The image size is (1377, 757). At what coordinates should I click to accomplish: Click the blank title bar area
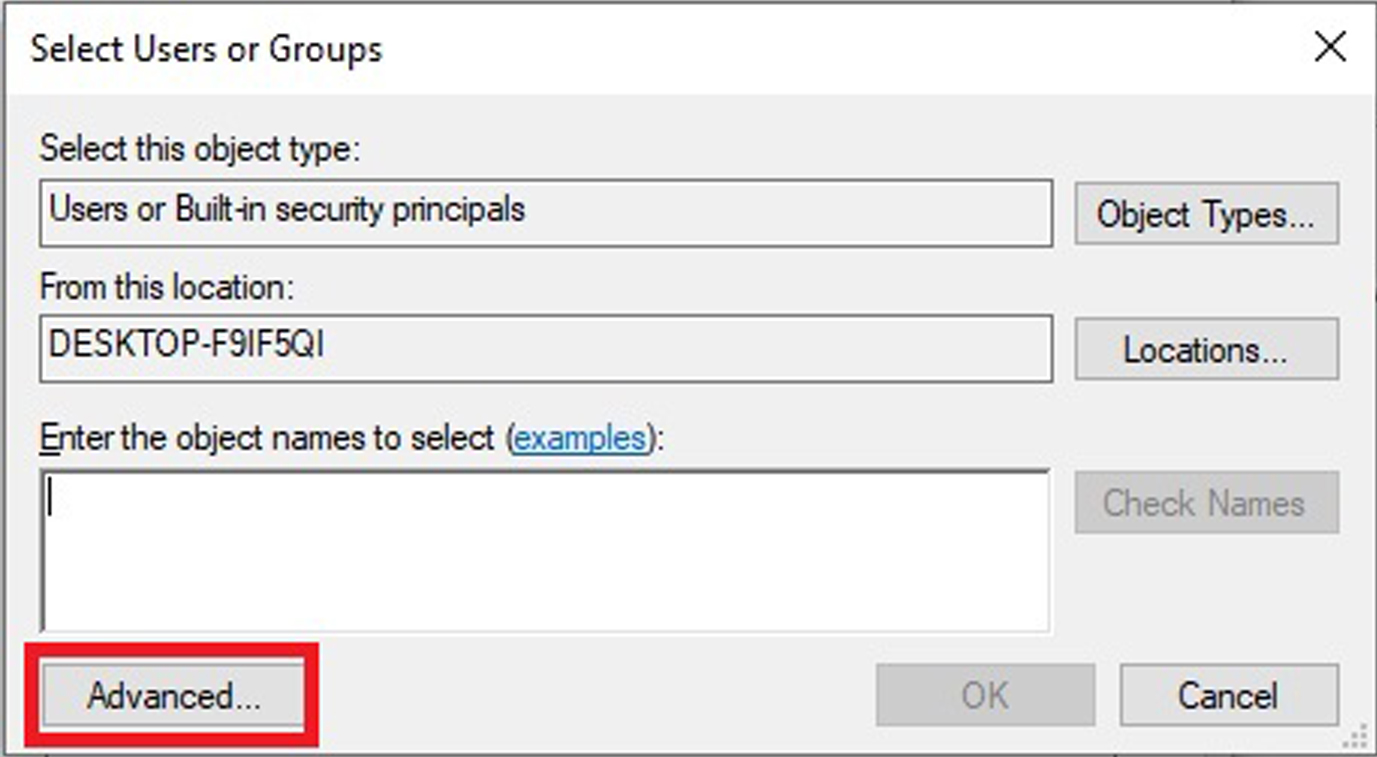tap(800, 48)
